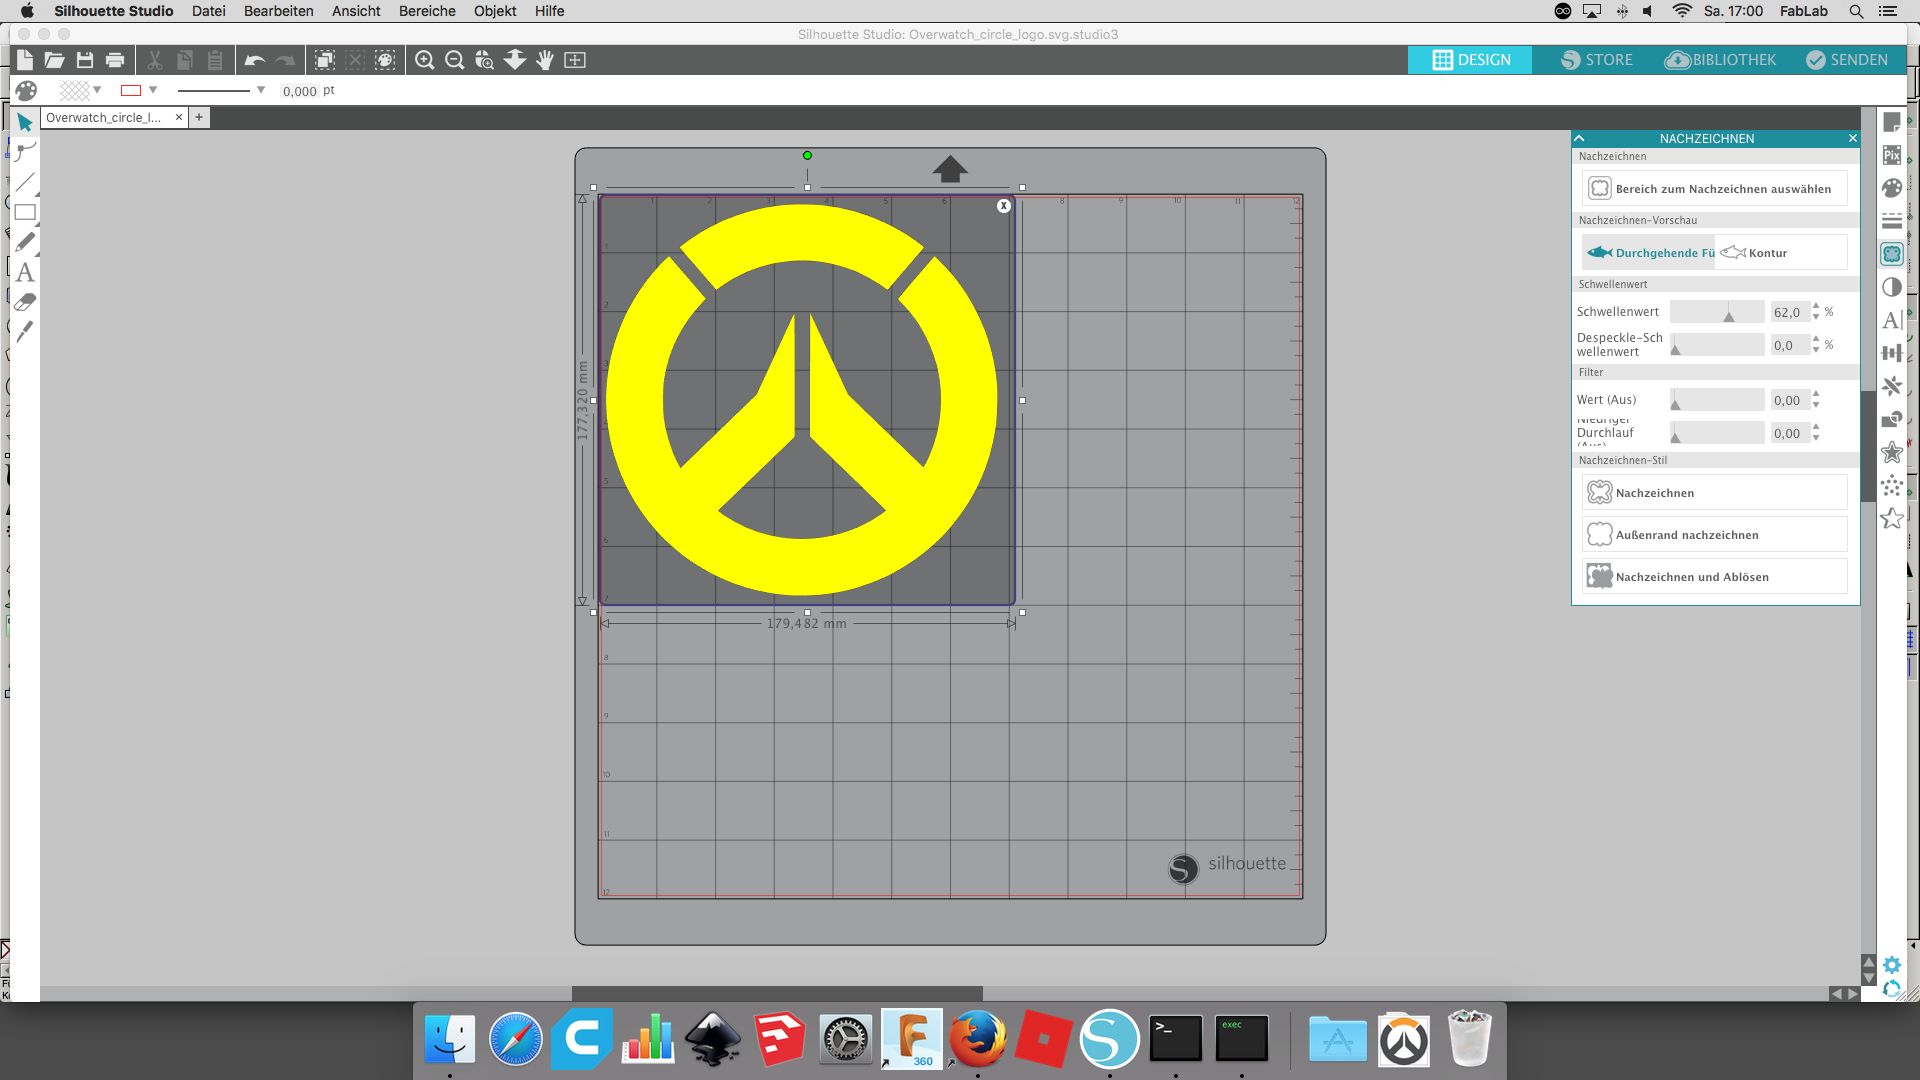
Task: Open the Rhinestone dots panel icon
Action: [1892, 485]
